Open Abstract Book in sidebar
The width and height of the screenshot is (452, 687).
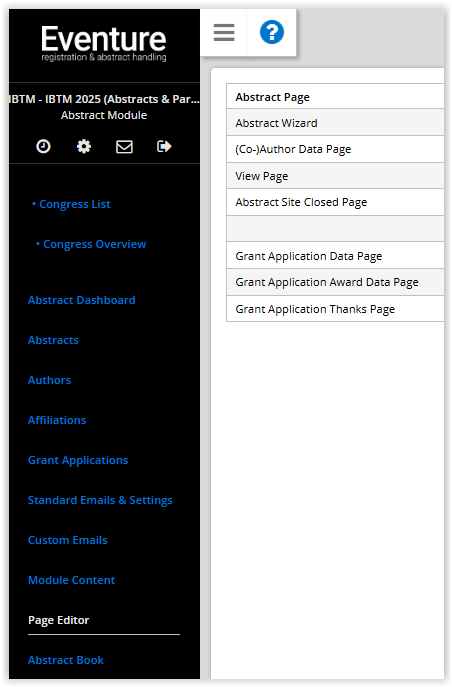coord(66,660)
